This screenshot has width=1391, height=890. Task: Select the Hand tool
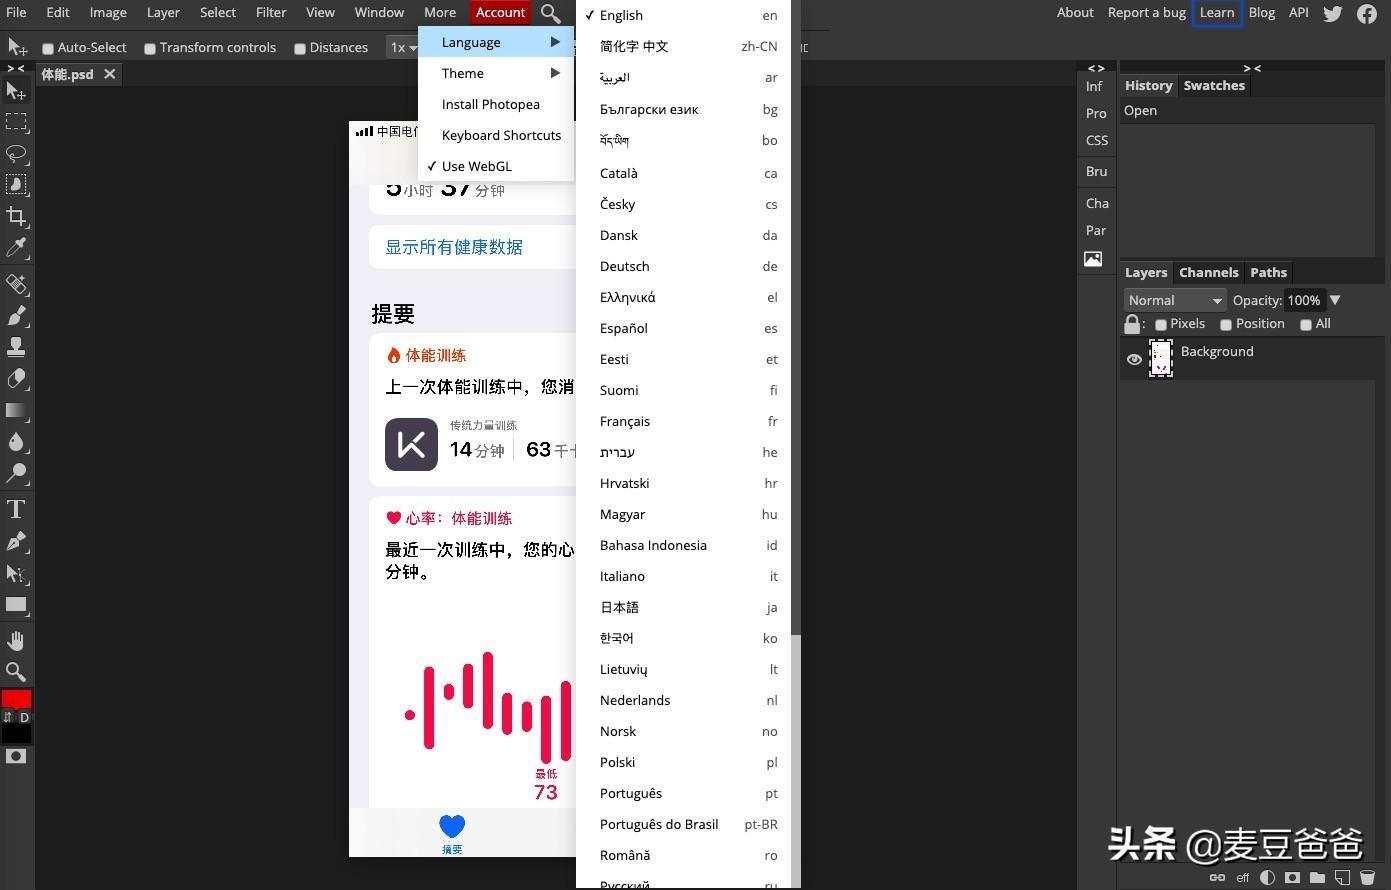coord(16,640)
